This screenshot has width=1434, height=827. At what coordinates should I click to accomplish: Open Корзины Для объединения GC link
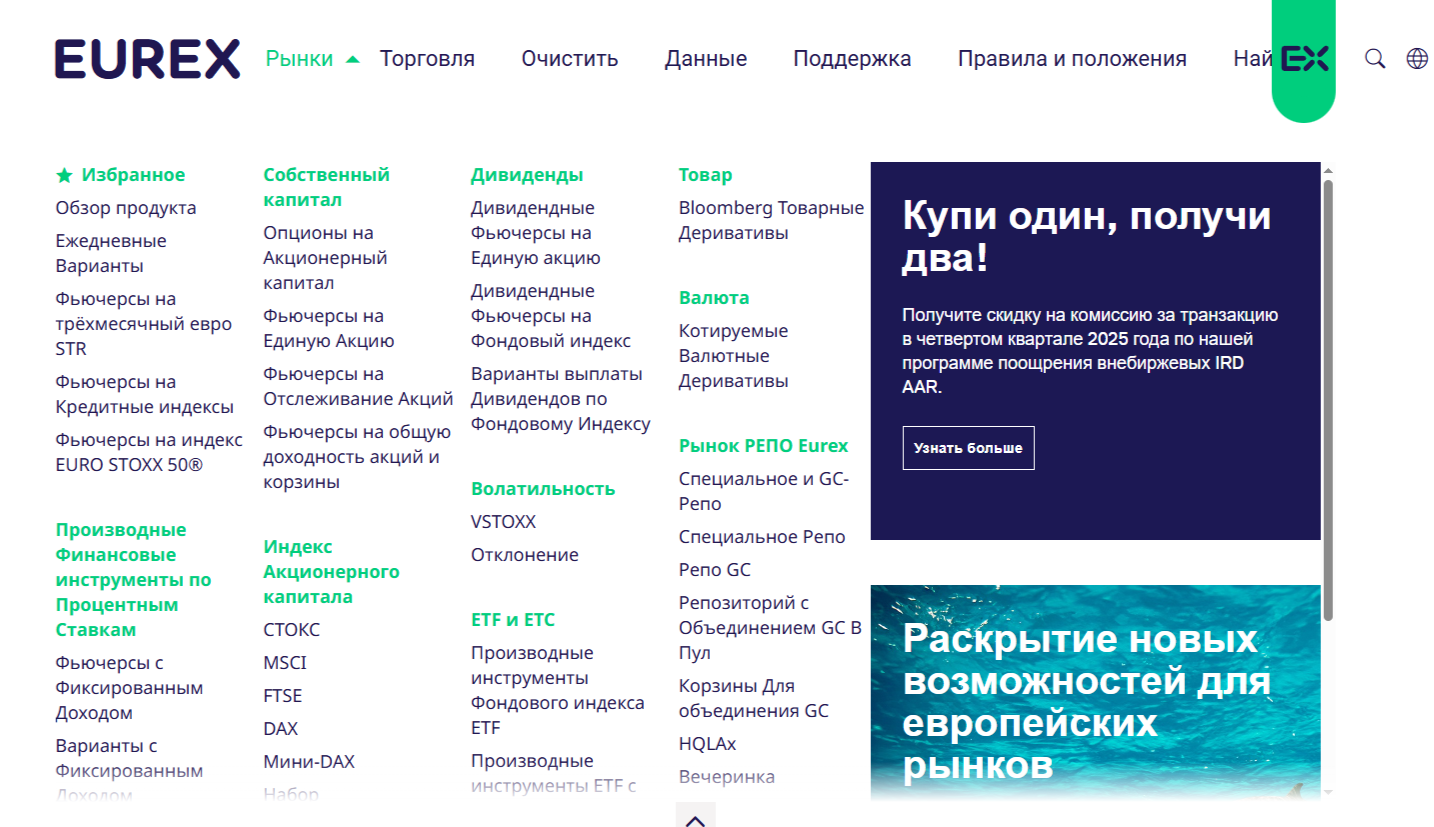754,699
